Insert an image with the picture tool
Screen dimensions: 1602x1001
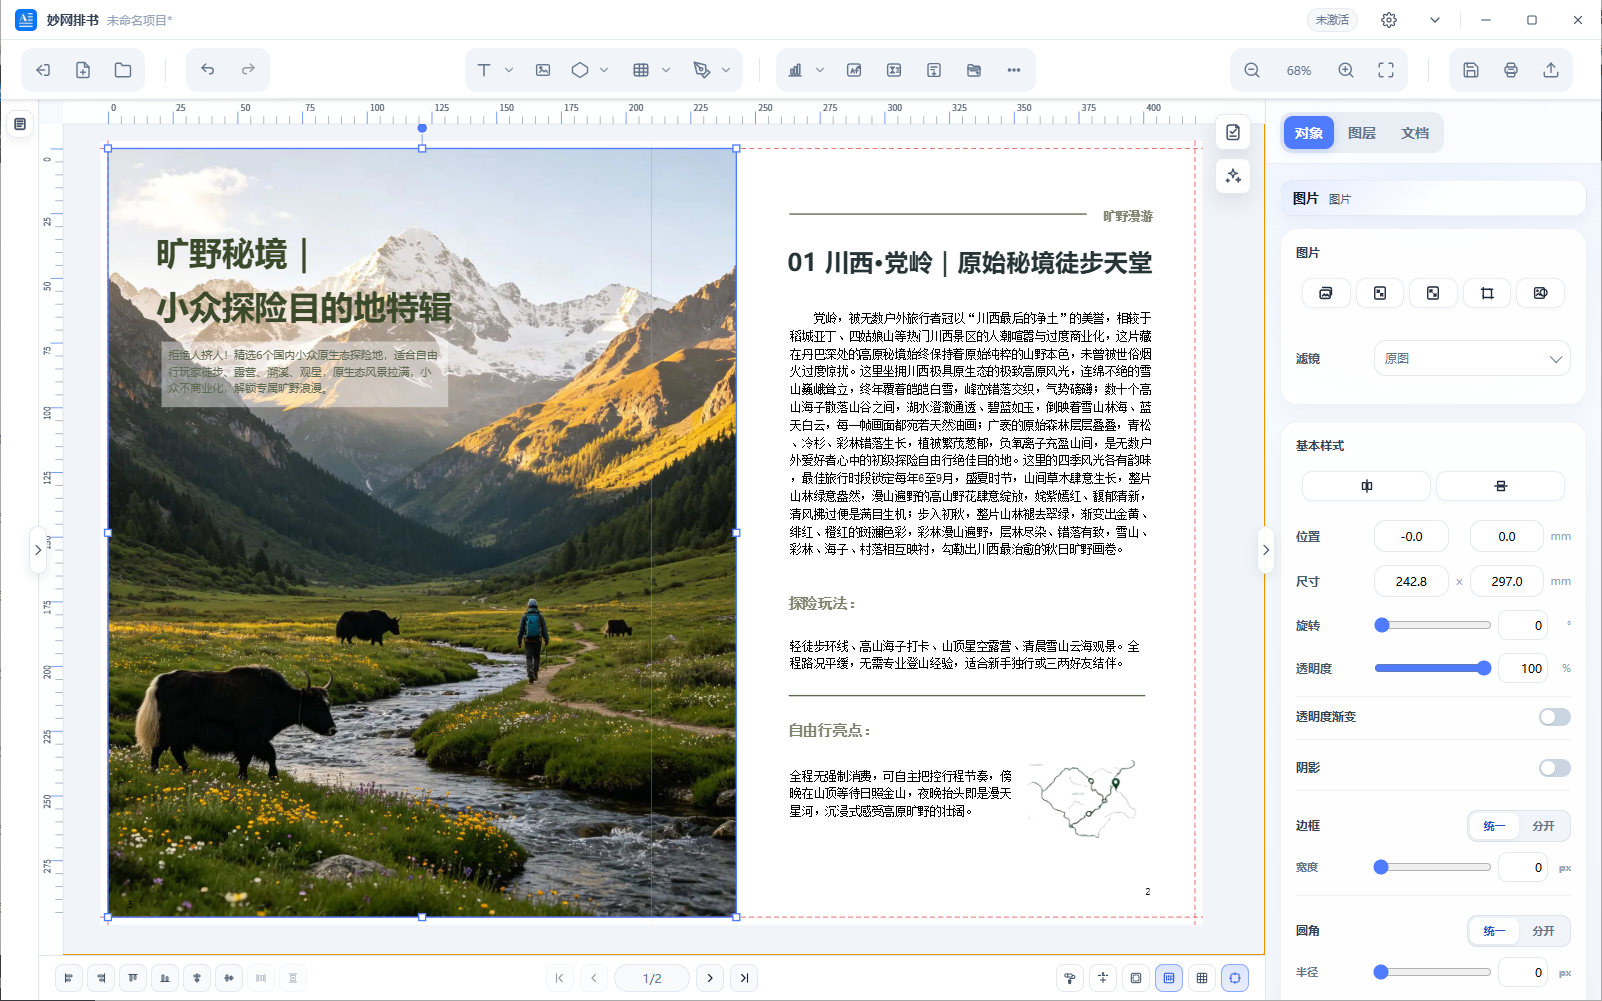pyautogui.click(x=543, y=70)
